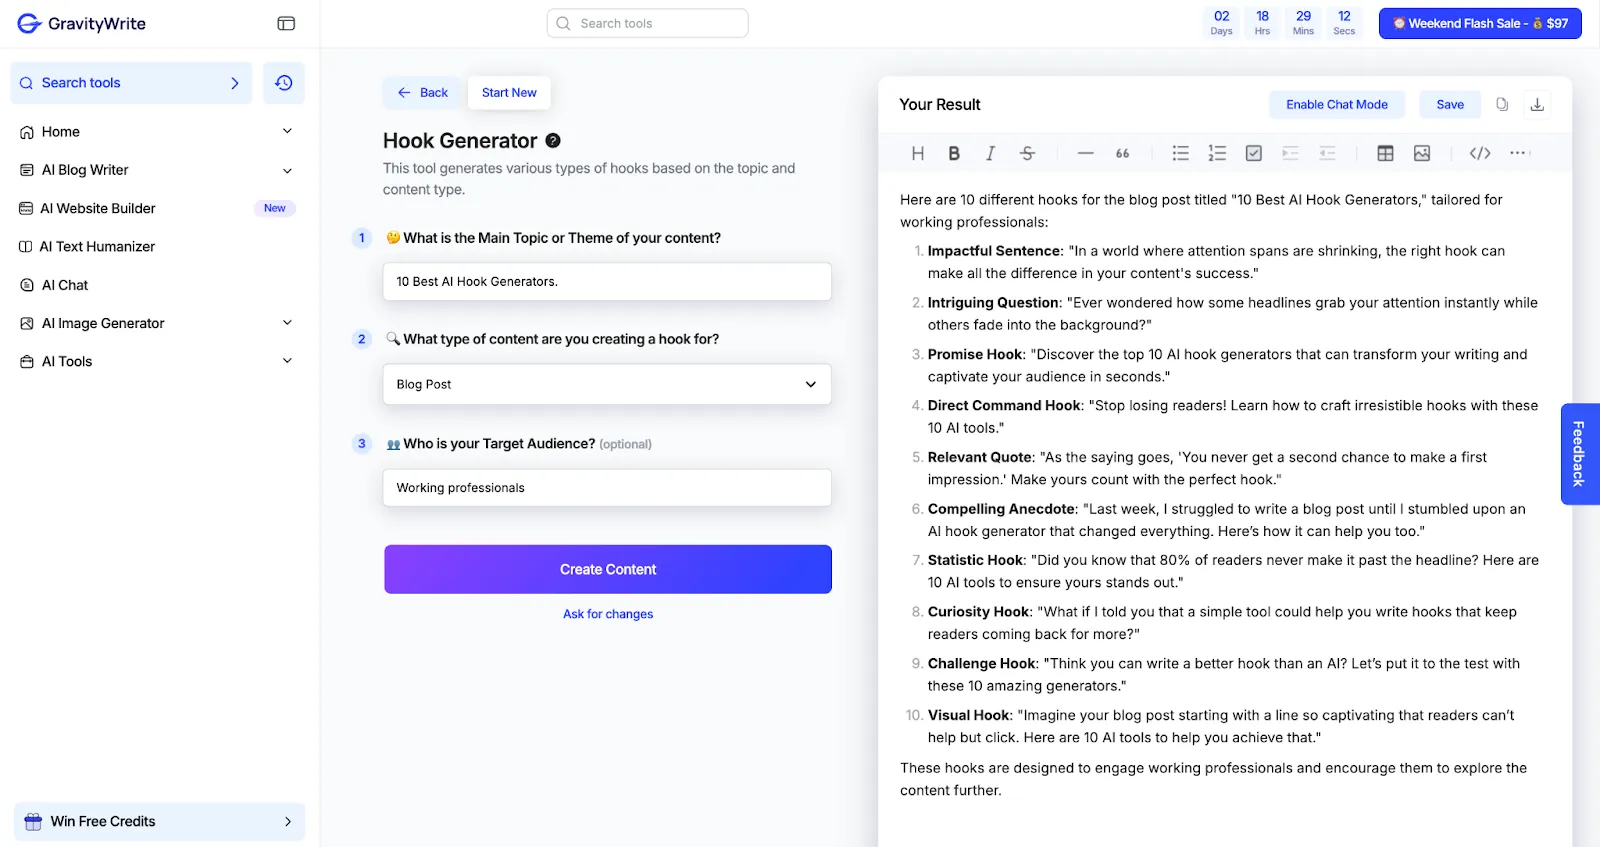Screen dimensions: 1600x847
Task: Click the Hook Generator help icon
Action: pos(553,141)
